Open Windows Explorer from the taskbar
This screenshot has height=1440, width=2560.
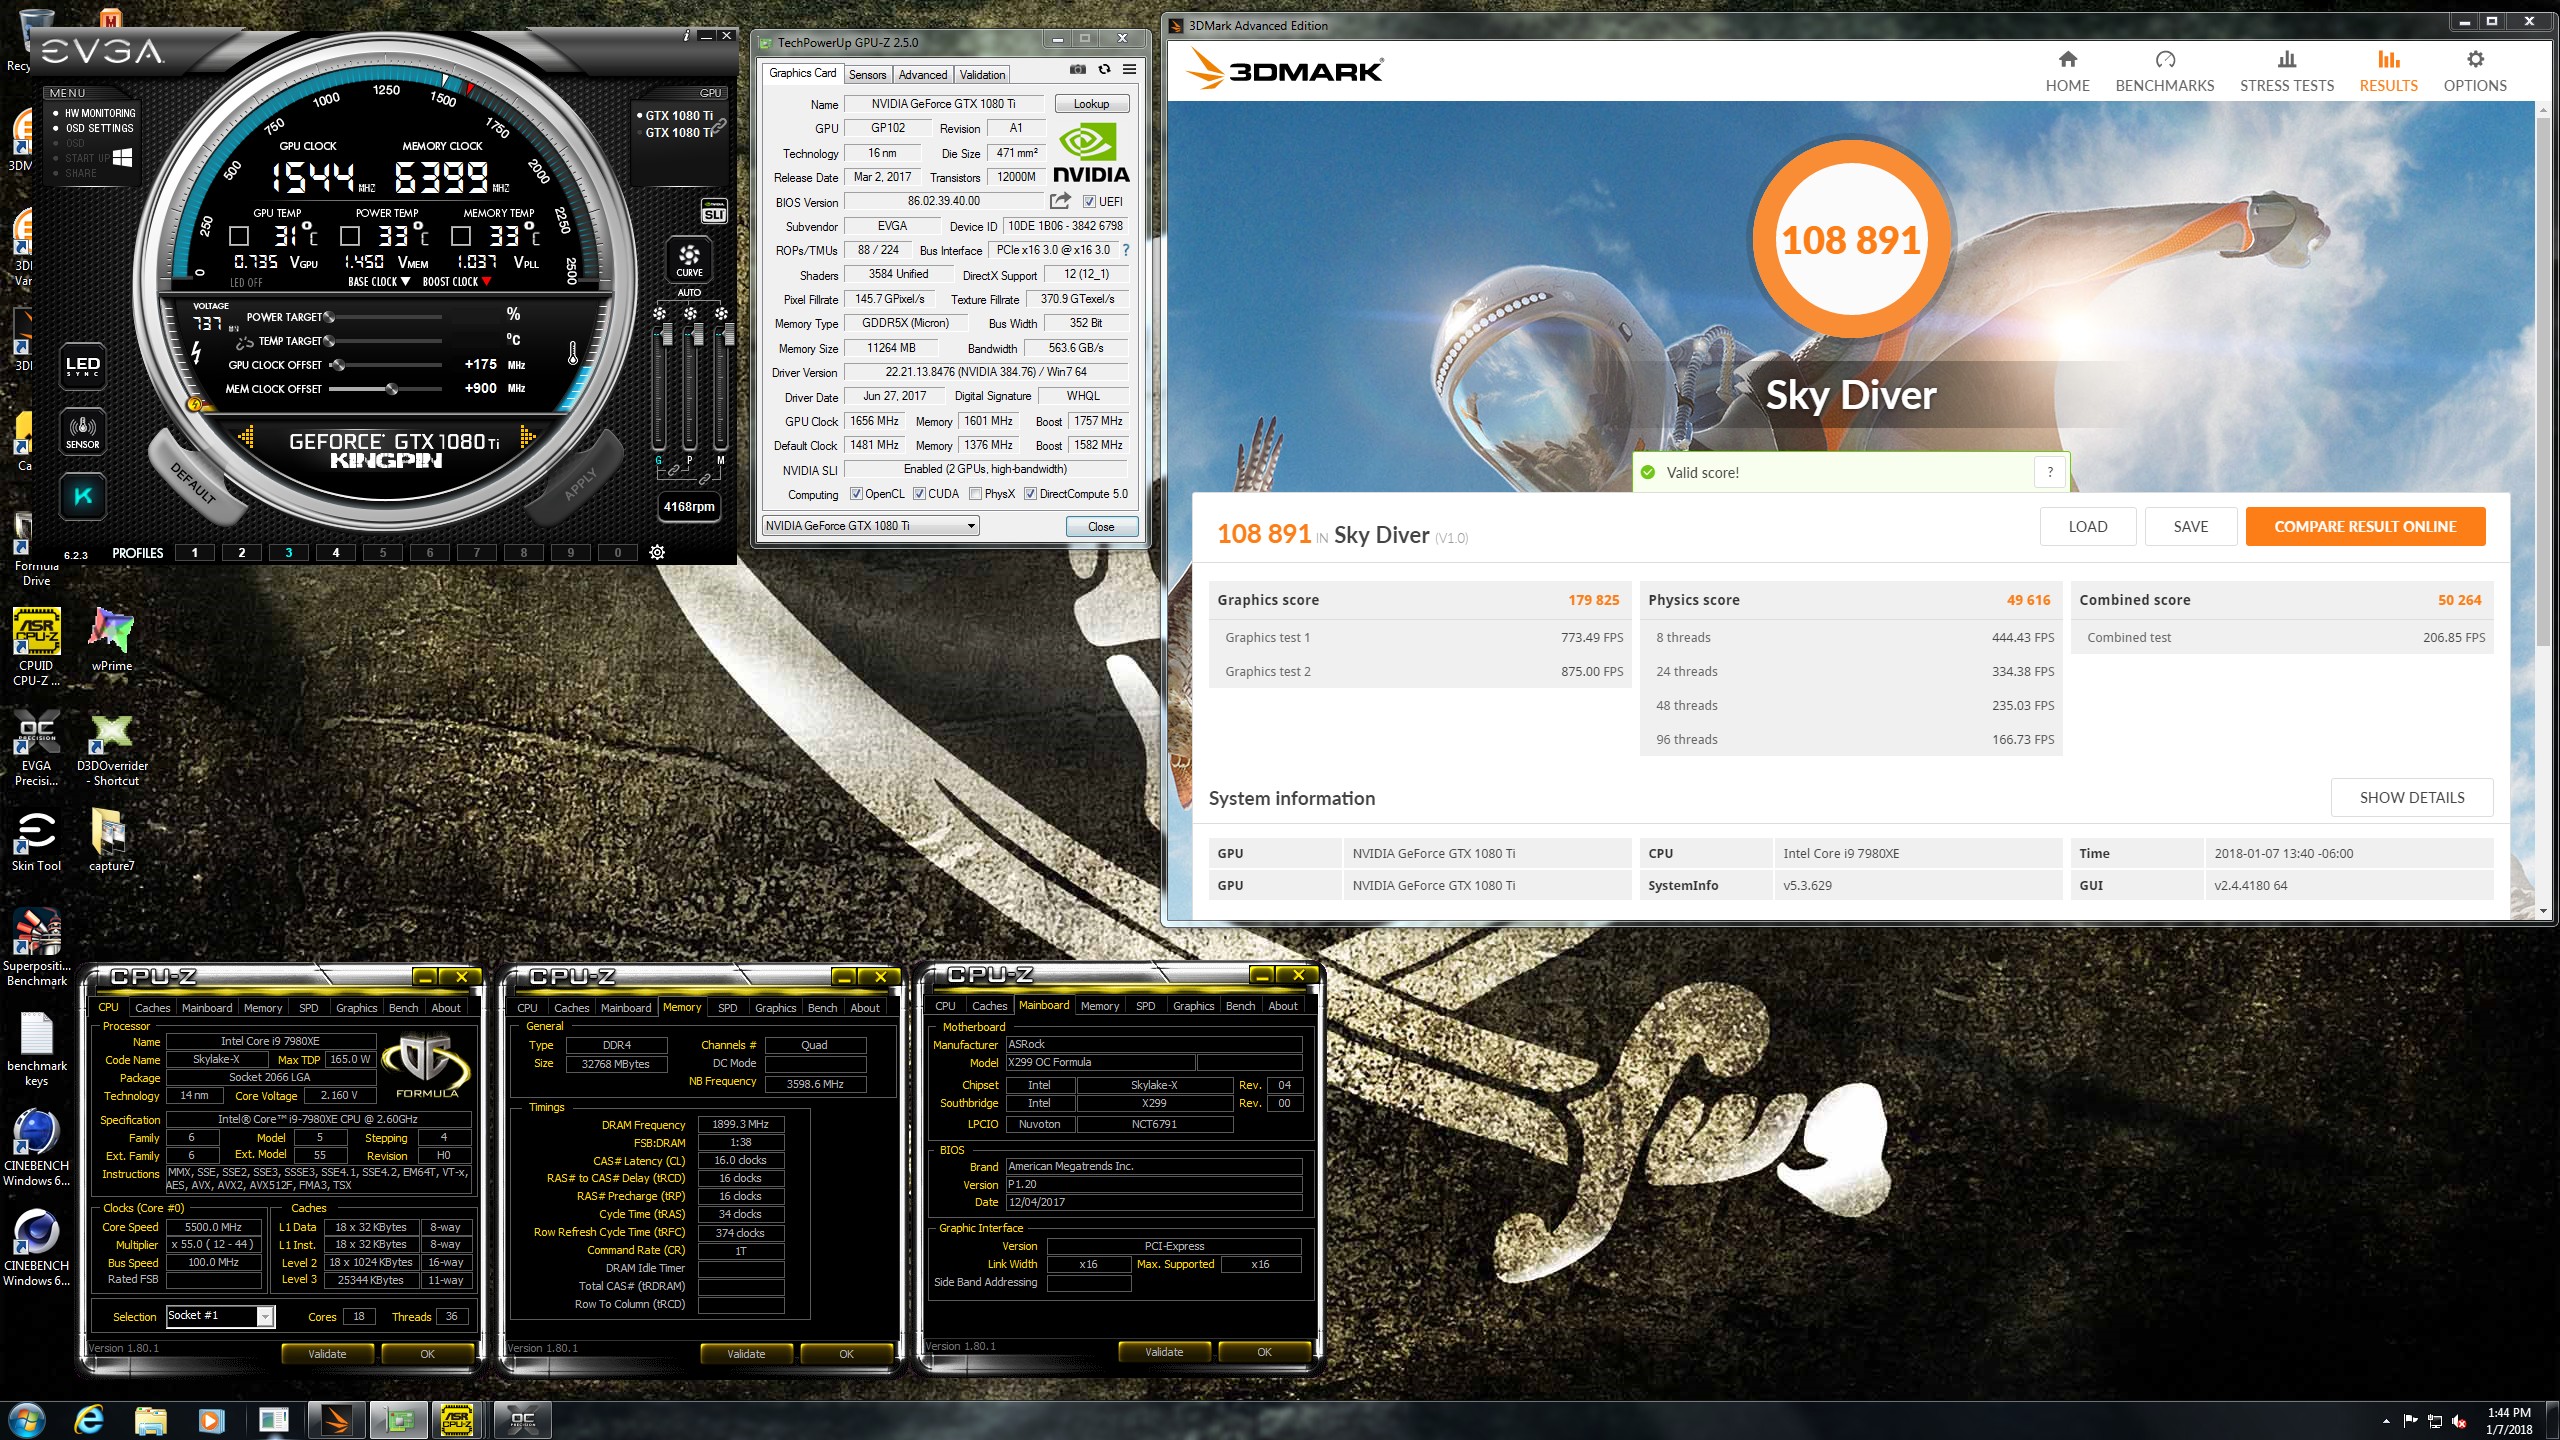[150, 1420]
